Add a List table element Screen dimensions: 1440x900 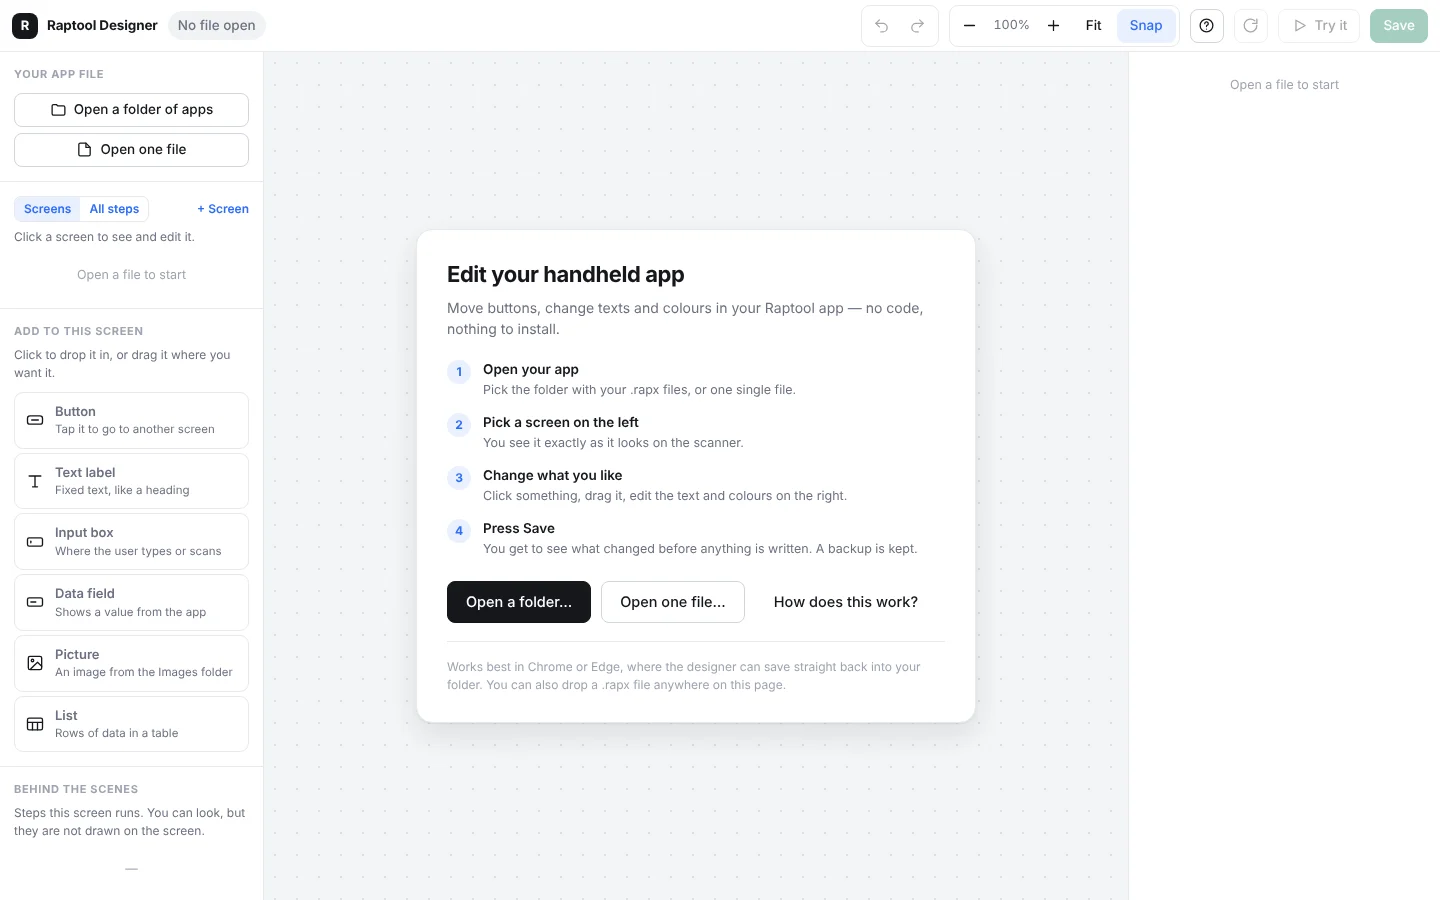pyautogui.click(x=131, y=724)
